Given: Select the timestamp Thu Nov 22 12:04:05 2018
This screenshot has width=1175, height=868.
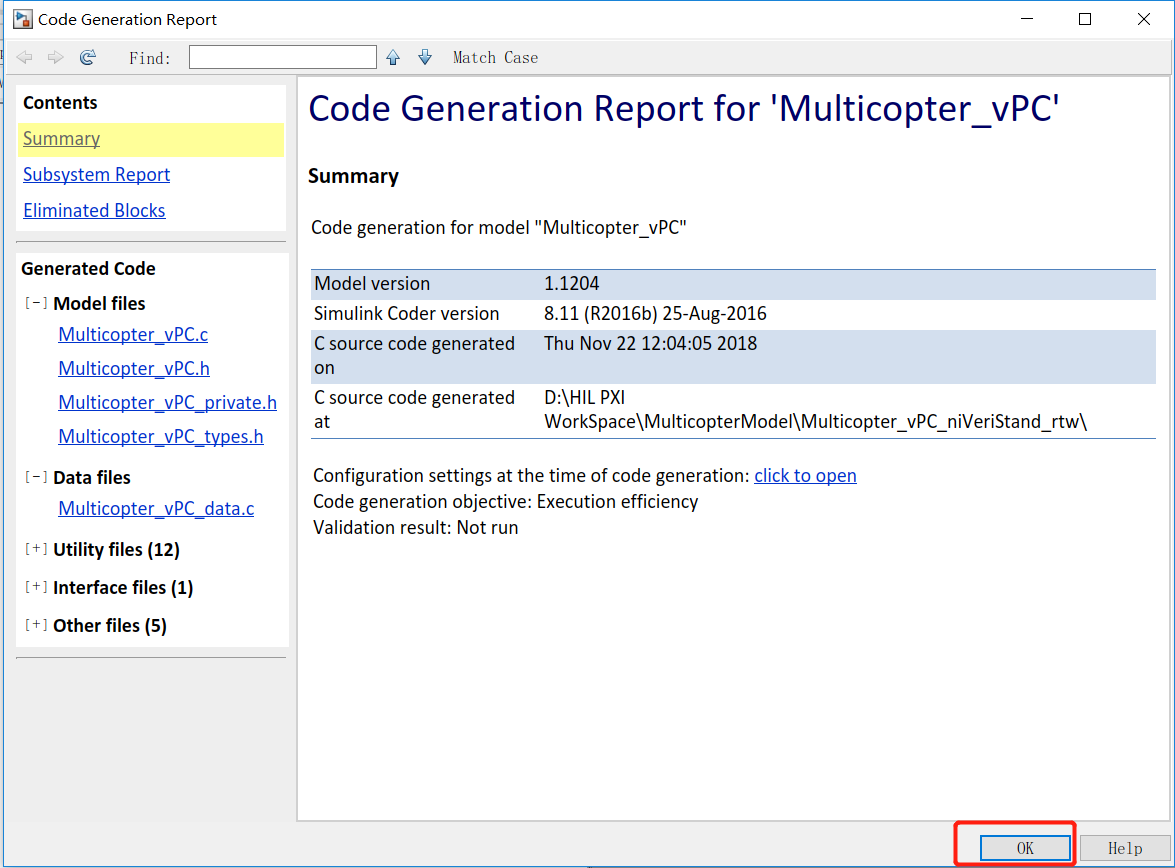Looking at the screenshot, I should point(650,343).
